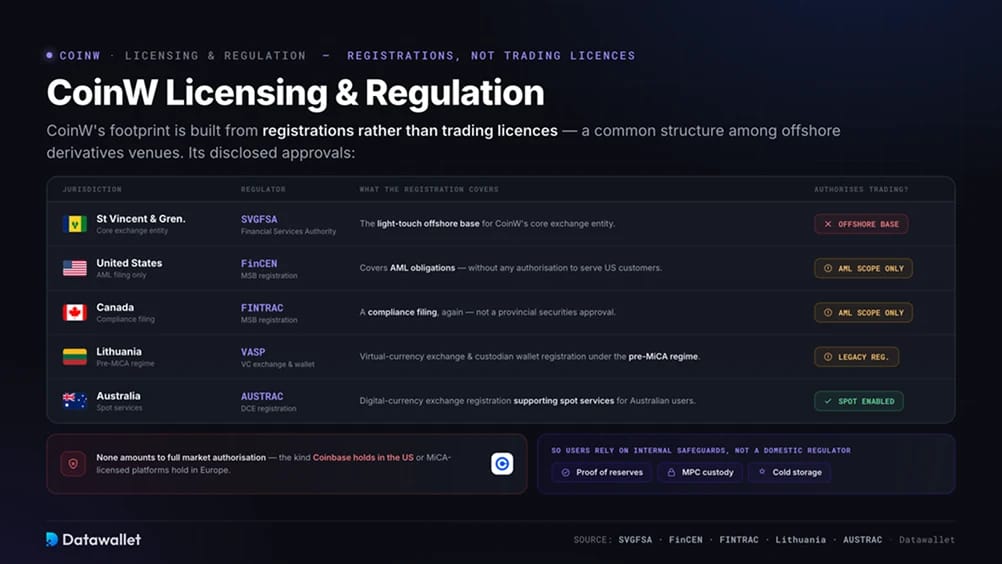Click the Coinbase logo icon
The height and width of the screenshot is (564, 1002).
point(502,464)
